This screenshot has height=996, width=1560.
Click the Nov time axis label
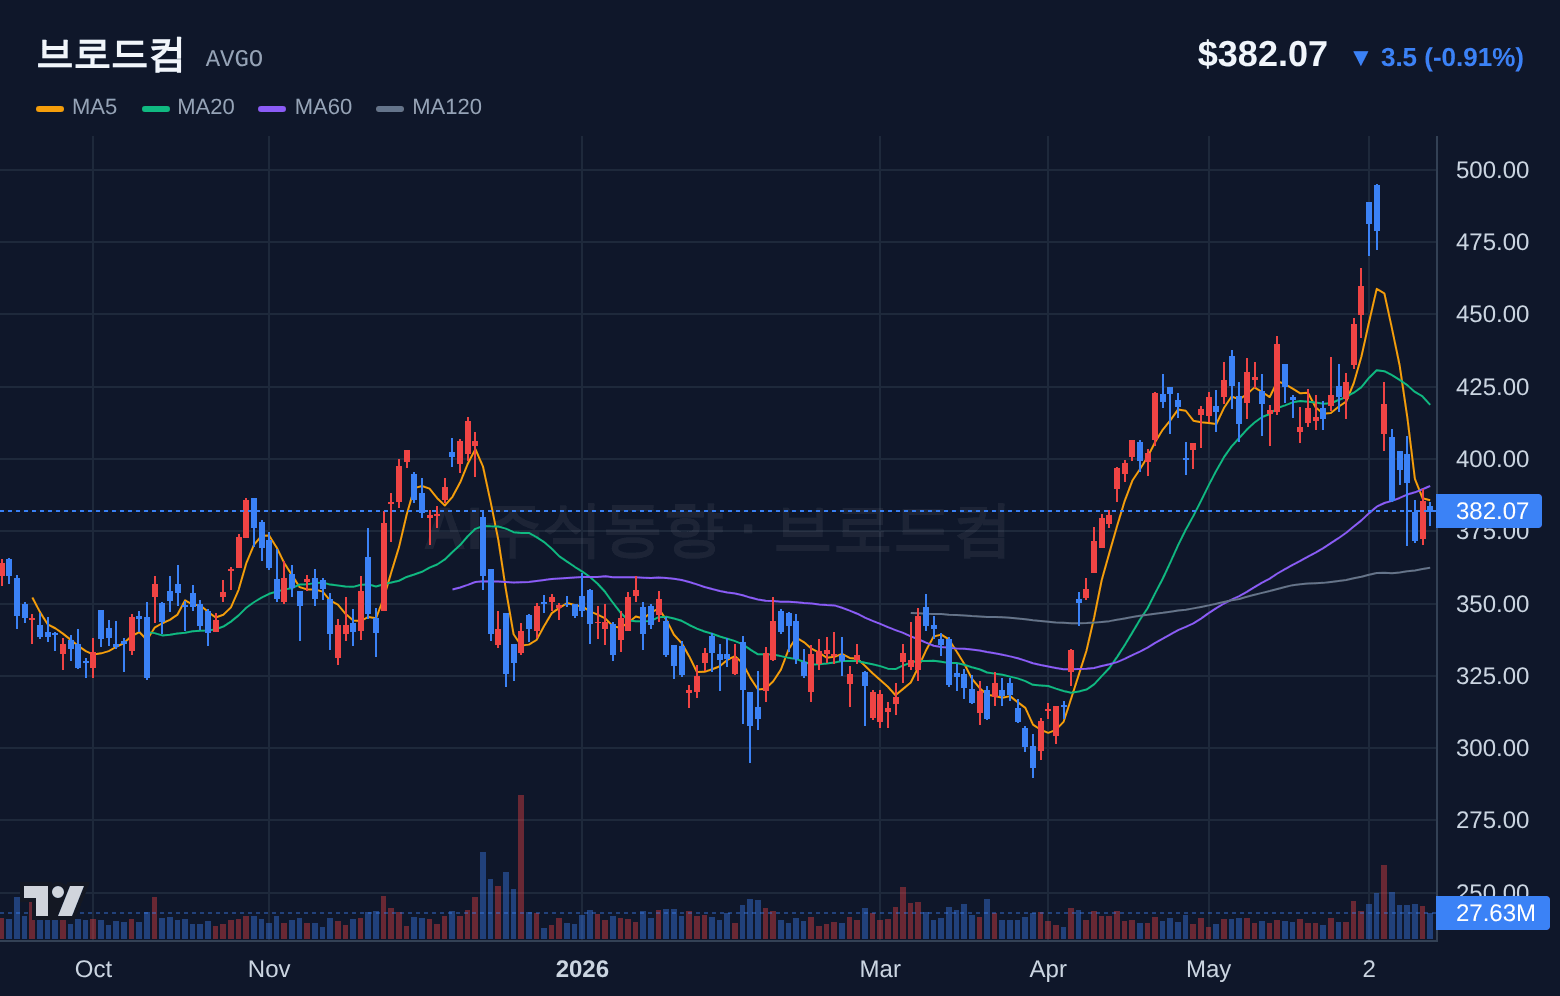(269, 969)
